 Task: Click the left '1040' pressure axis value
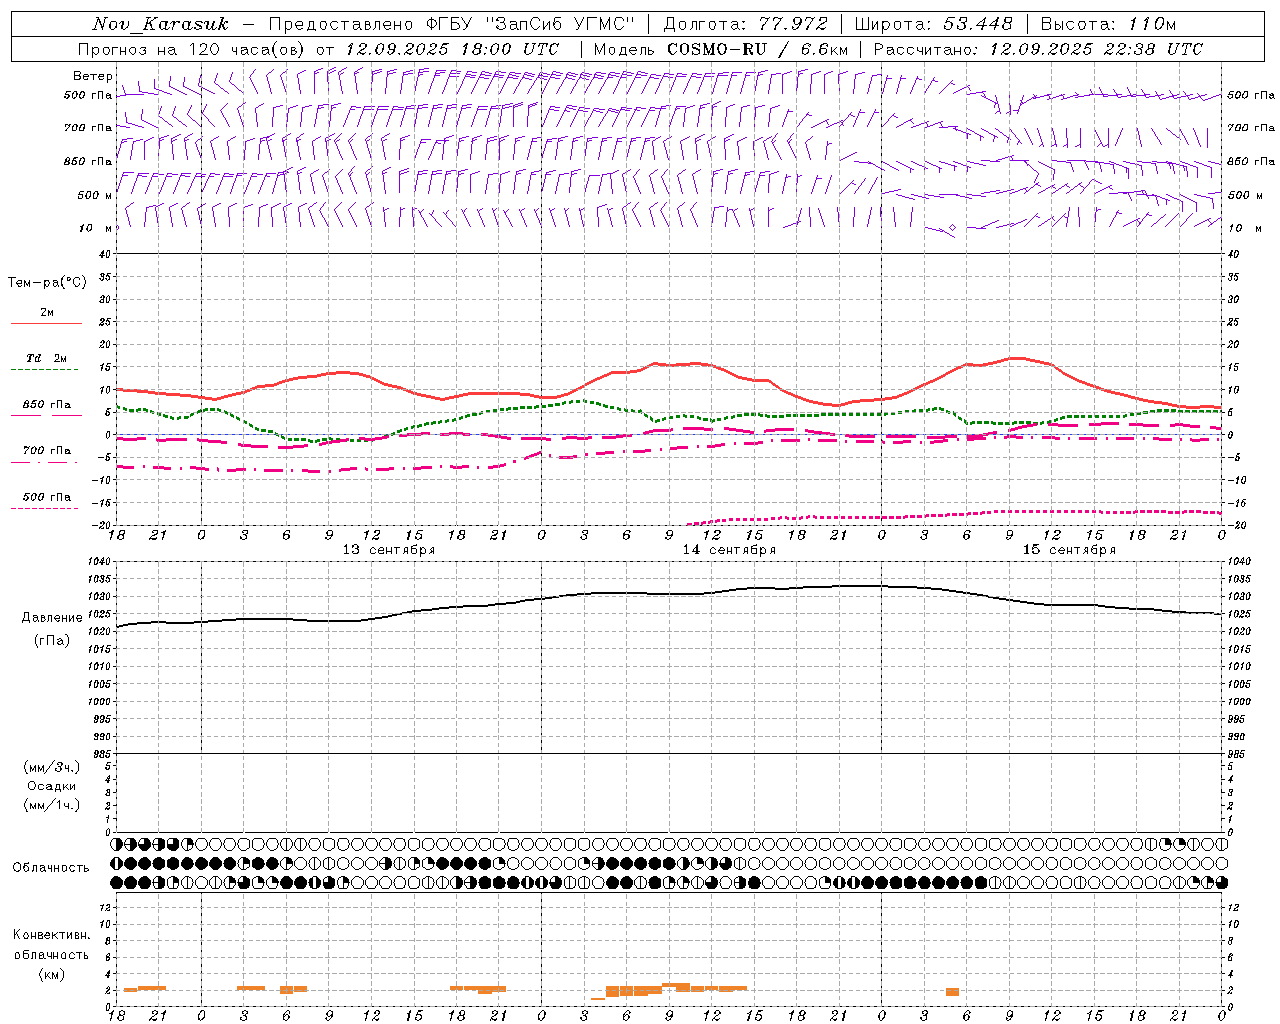(x=101, y=562)
